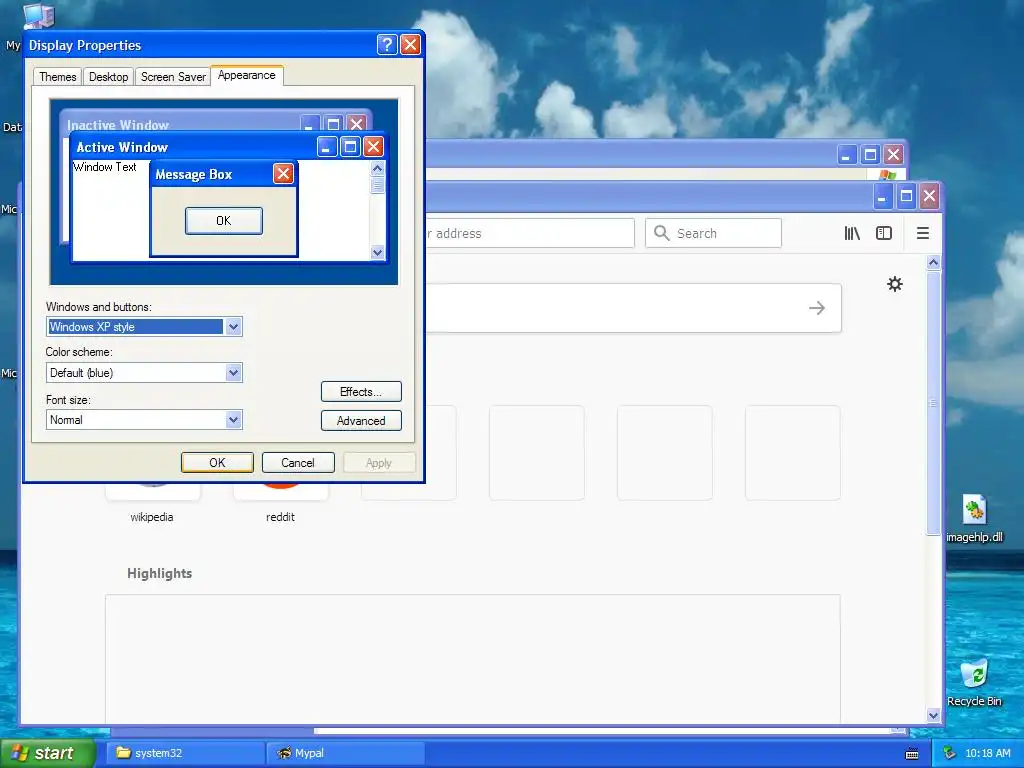Expand the Font size dropdown

click(233, 420)
